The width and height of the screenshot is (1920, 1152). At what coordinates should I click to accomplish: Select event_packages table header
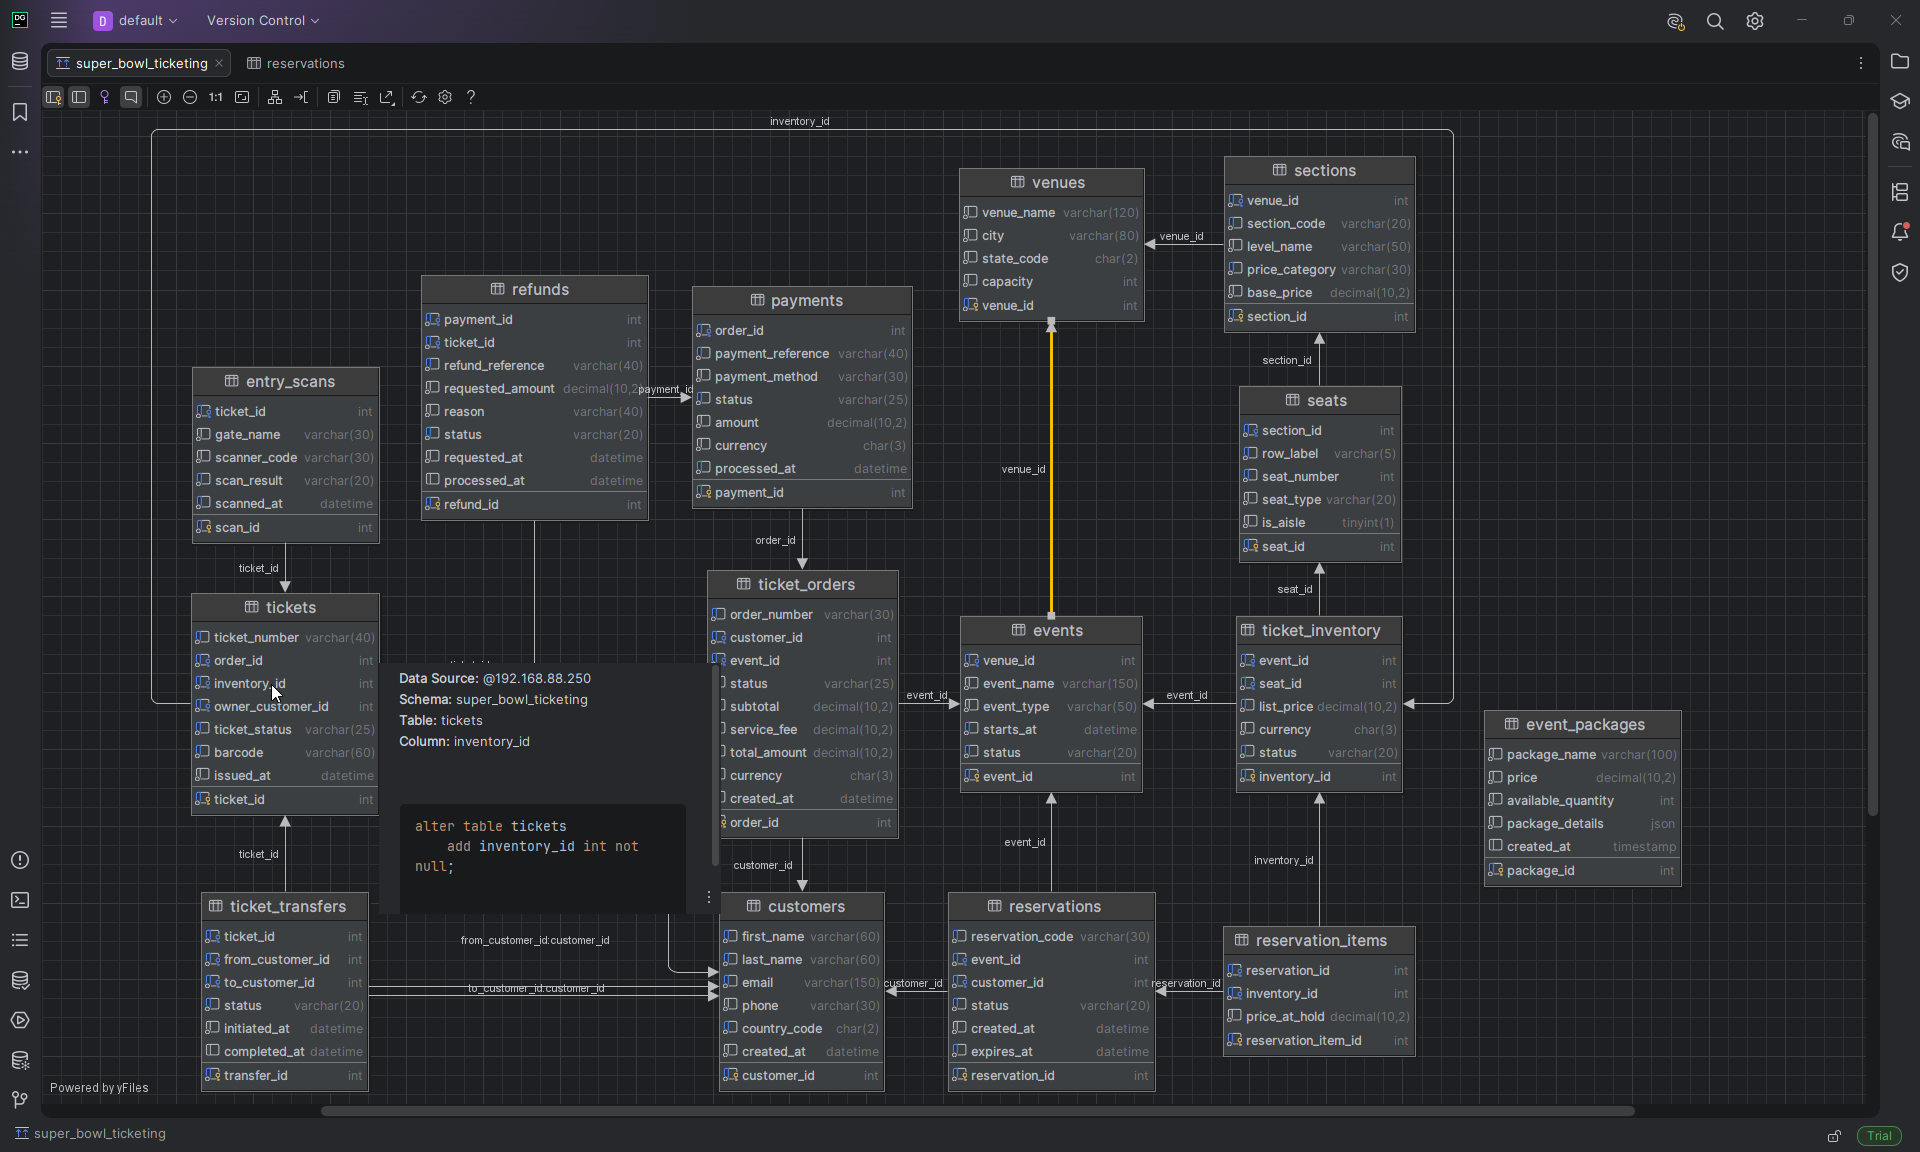click(1582, 725)
